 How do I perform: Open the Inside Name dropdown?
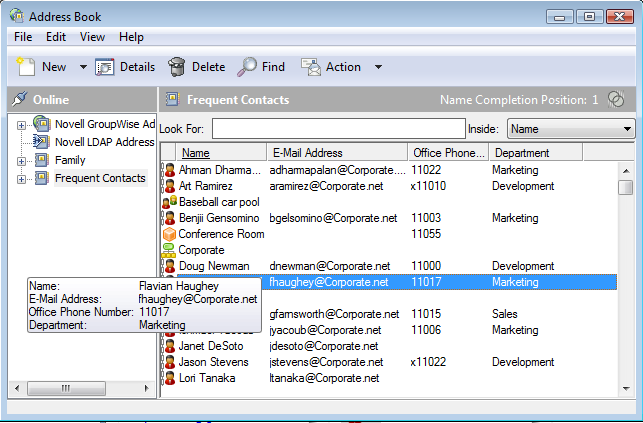pos(571,129)
